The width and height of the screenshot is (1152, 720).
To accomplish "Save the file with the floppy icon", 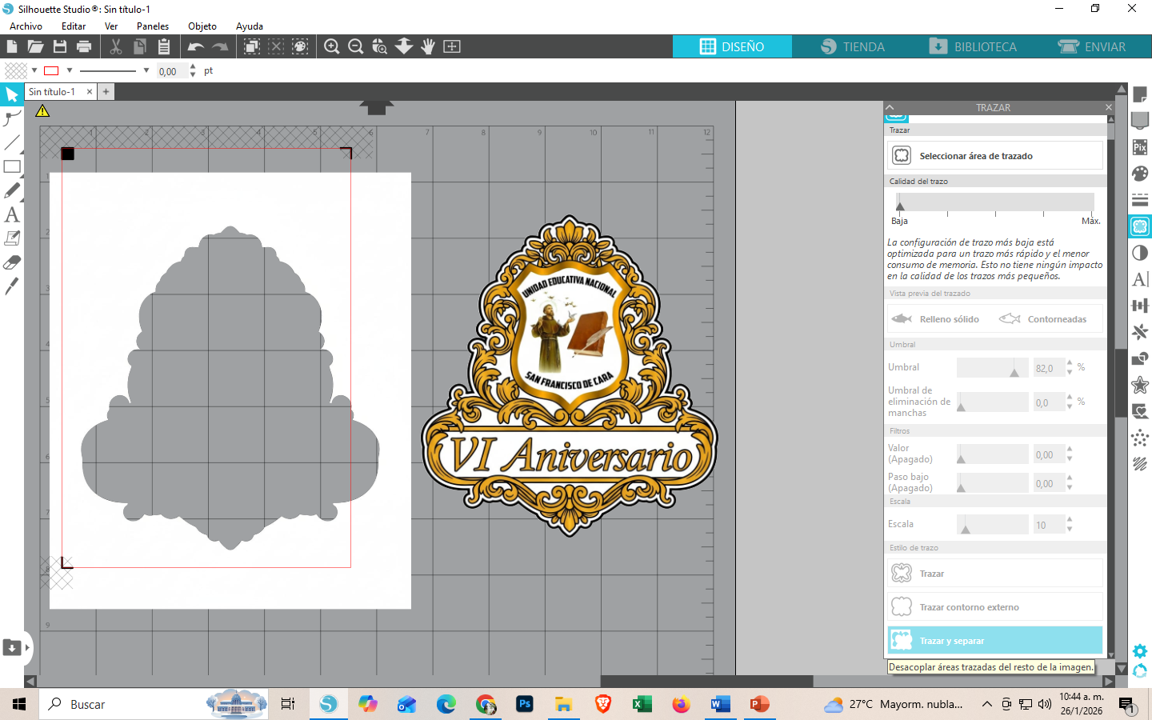I will tap(60, 46).
